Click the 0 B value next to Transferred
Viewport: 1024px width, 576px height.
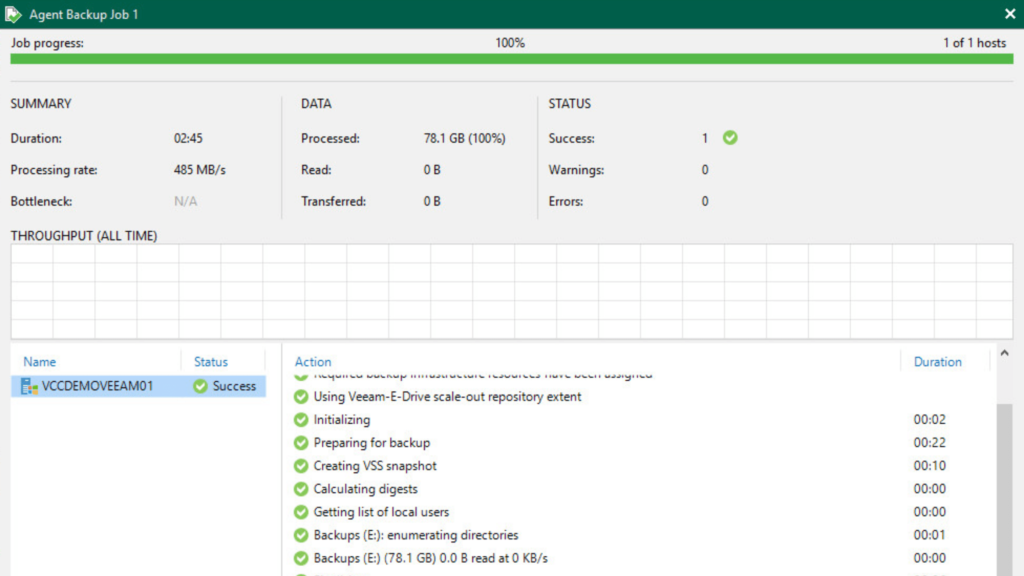432,201
